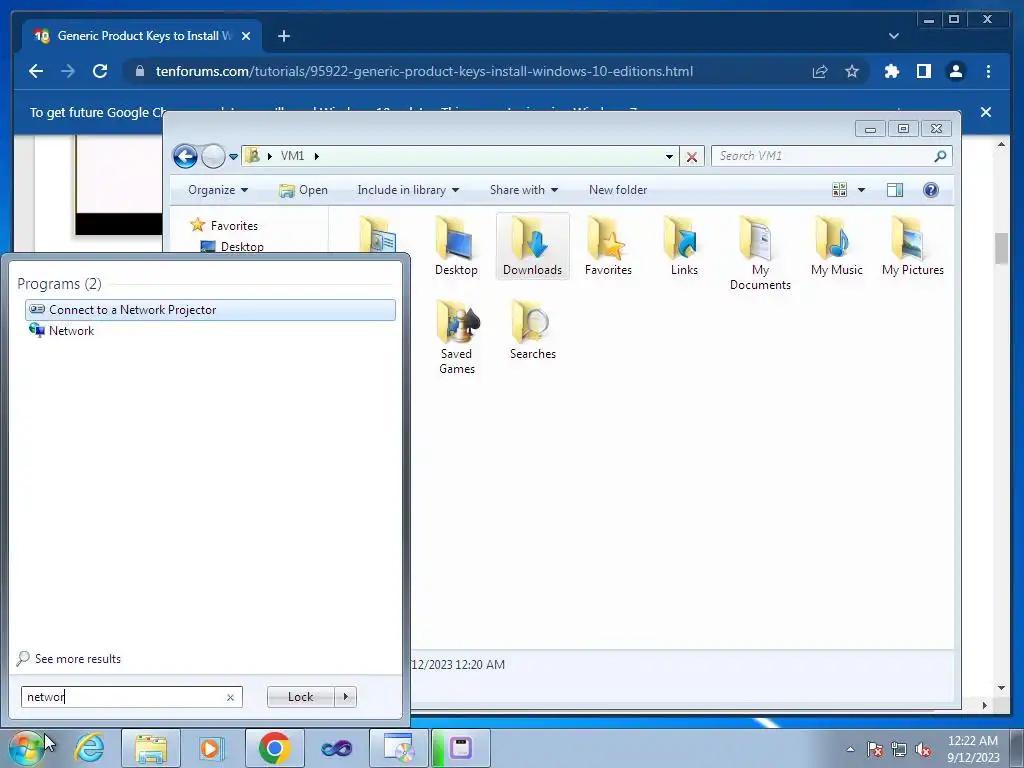This screenshot has height=768, width=1024.
Task: Open a new Chrome tab
Action: pos(283,36)
